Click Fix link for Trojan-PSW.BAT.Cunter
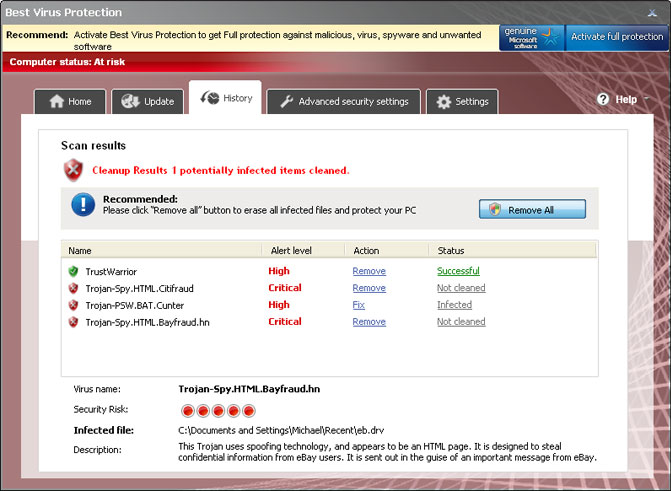The image size is (671, 491). tap(359, 305)
